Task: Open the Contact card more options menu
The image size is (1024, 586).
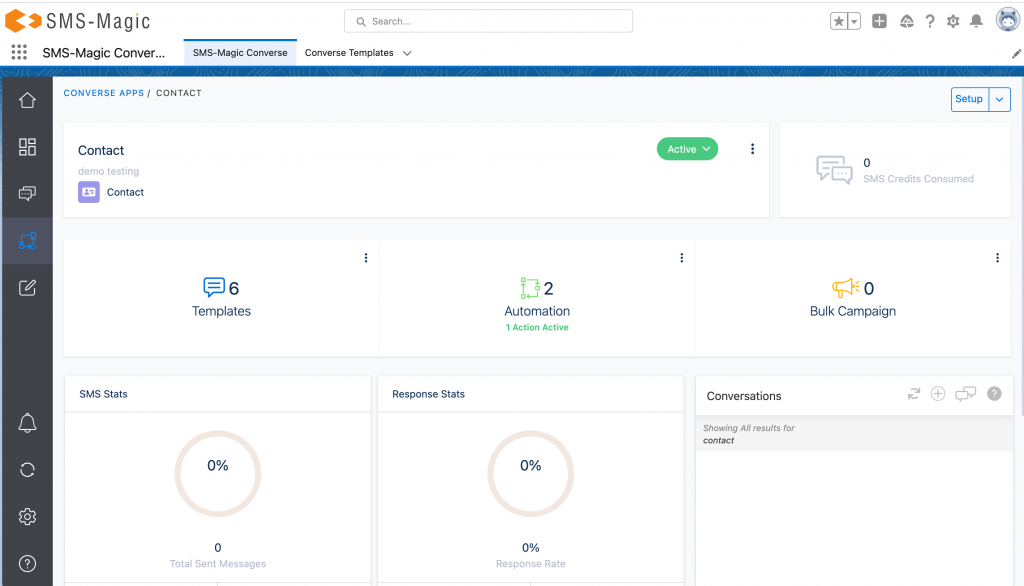Action: (x=752, y=149)
